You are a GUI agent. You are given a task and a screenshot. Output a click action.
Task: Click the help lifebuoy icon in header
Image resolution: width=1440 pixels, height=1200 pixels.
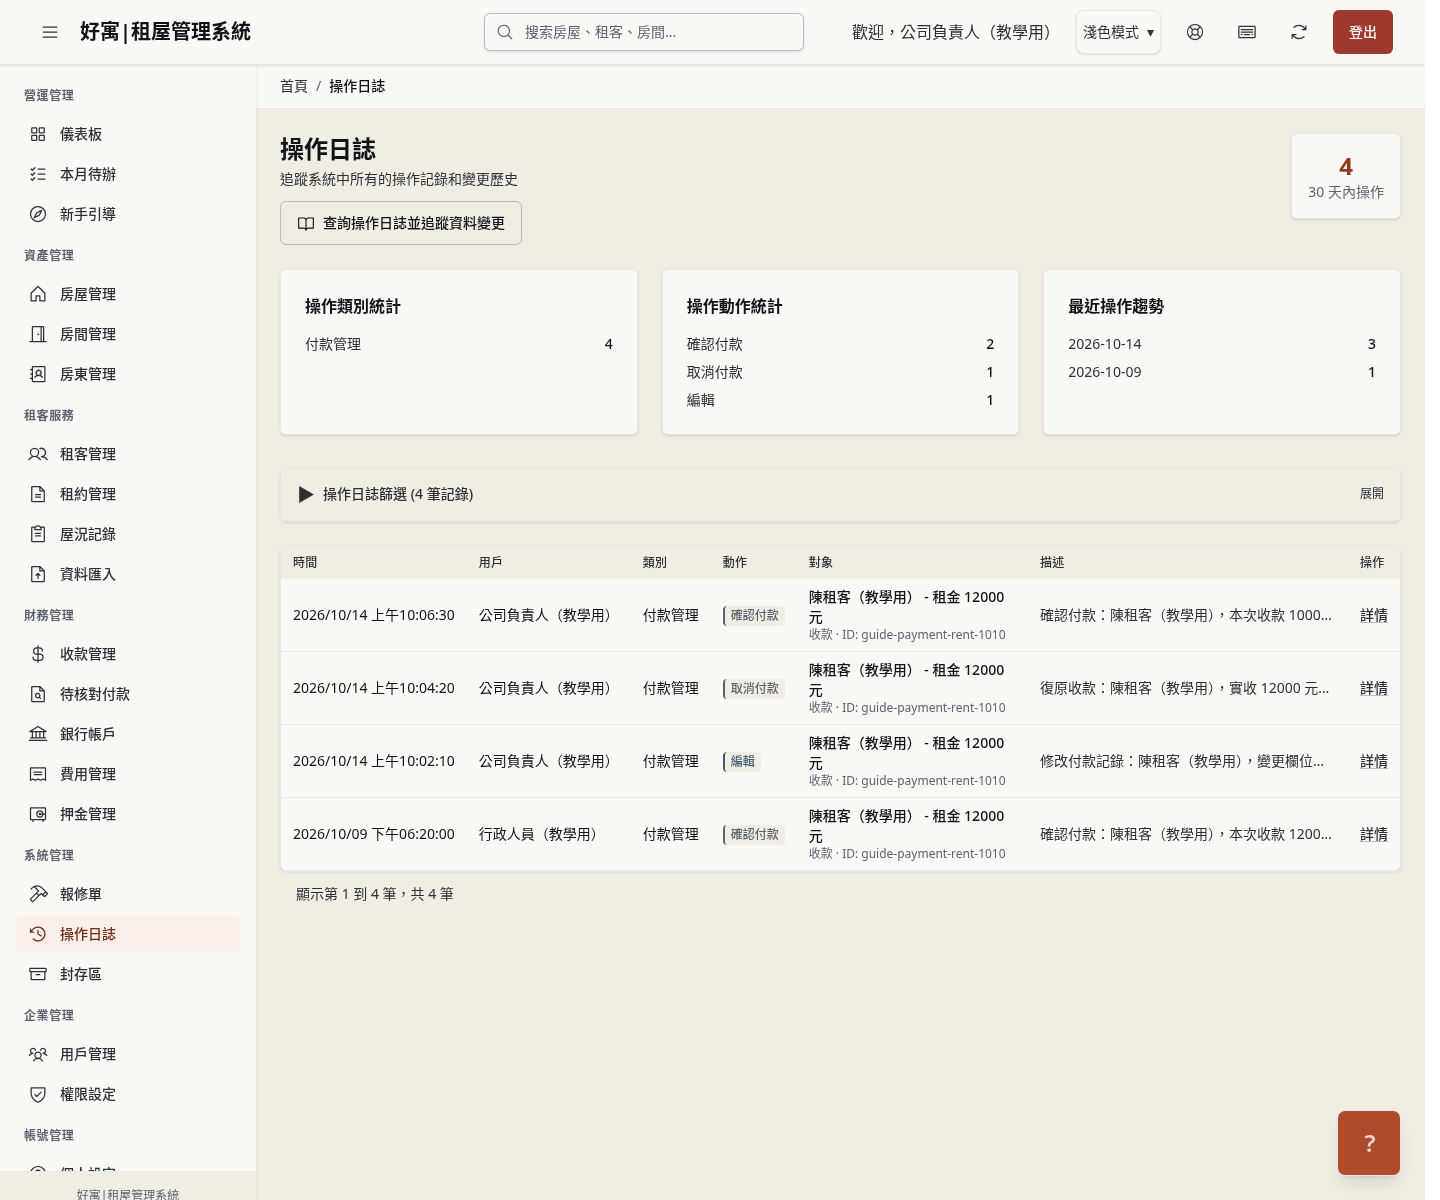pos(1195,32)
